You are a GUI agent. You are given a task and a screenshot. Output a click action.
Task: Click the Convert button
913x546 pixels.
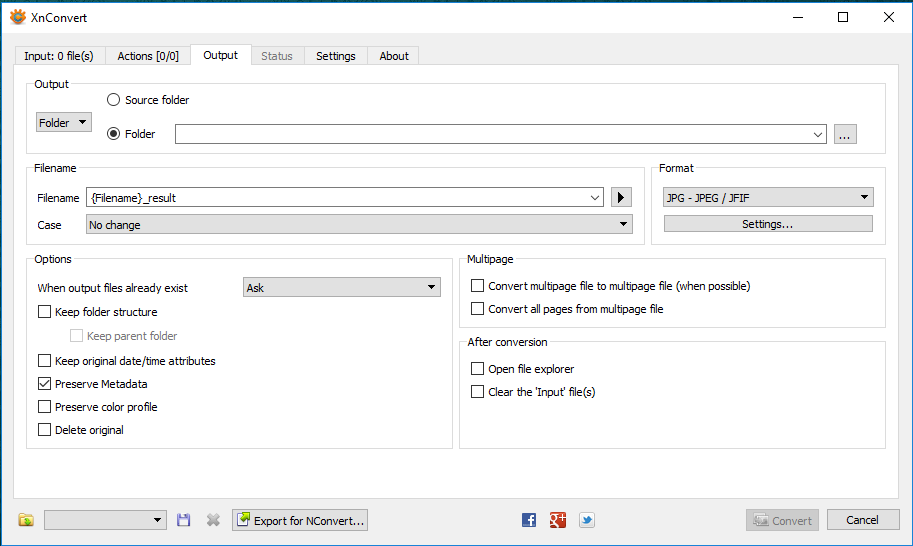click(x=783, y=520)
